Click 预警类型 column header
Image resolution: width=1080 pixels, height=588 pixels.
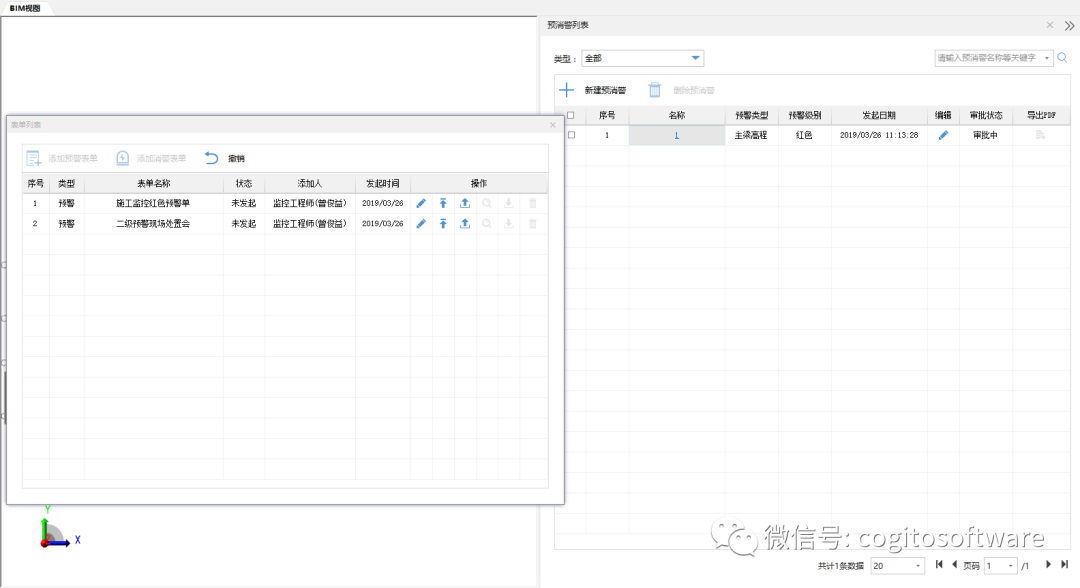pos(751,115)
